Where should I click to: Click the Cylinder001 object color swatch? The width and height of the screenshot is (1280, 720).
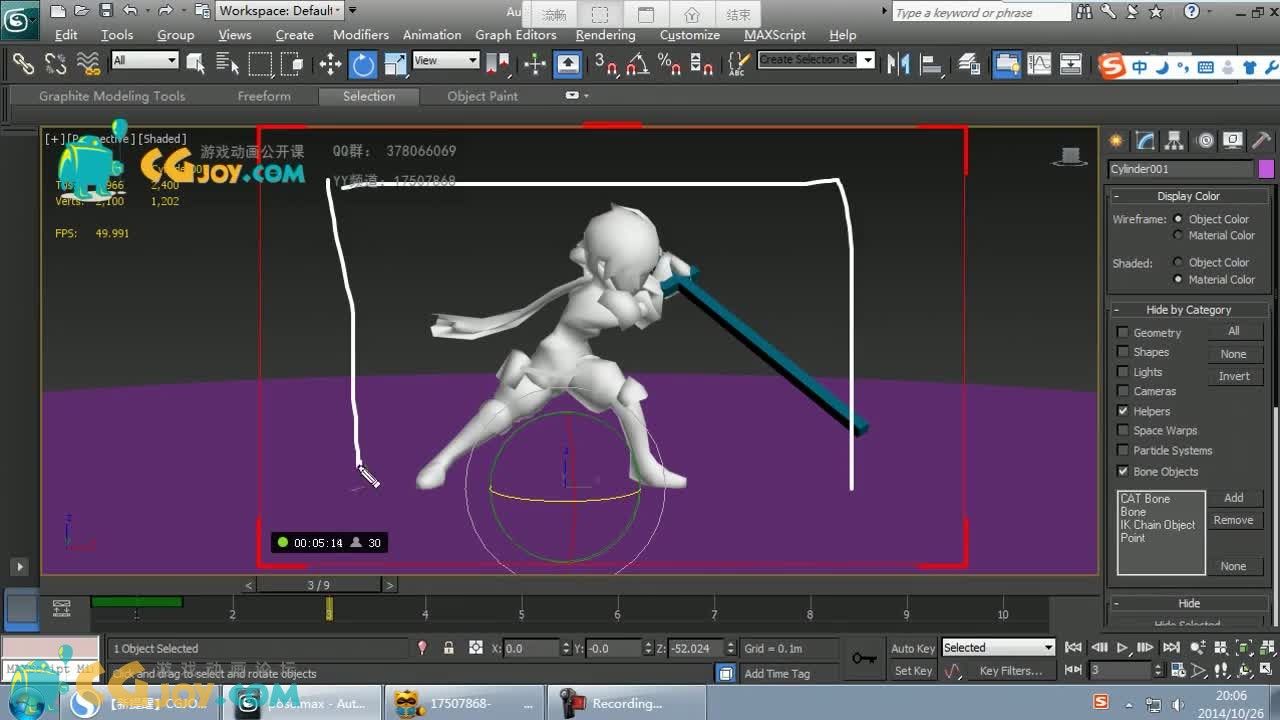(x=1266, y=169)
